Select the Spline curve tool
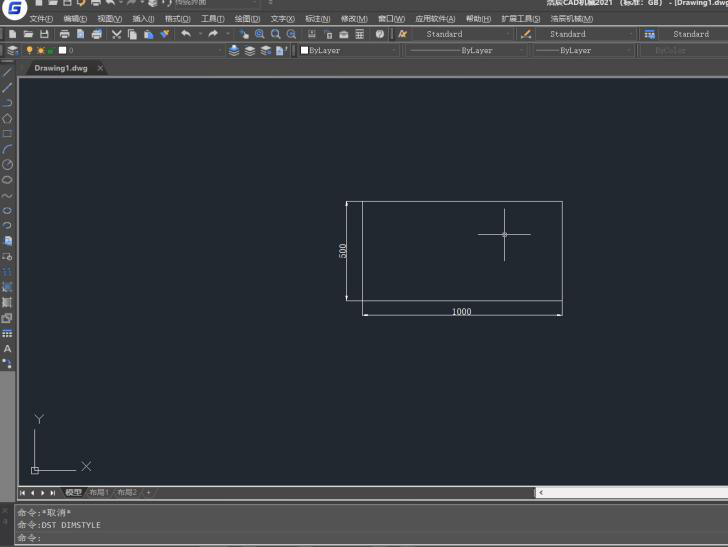The height and width of the screenshot is (547, 728). pos(7,195)
